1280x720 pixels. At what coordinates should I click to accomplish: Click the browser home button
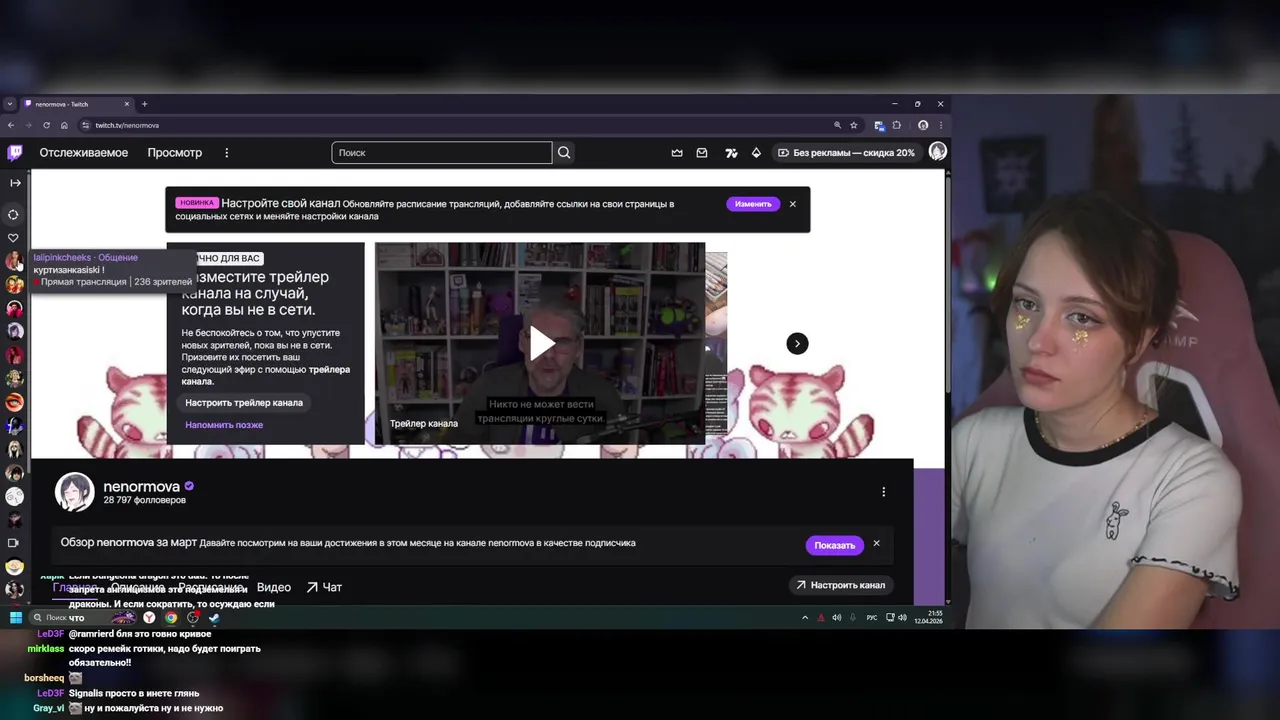(64, 125)
